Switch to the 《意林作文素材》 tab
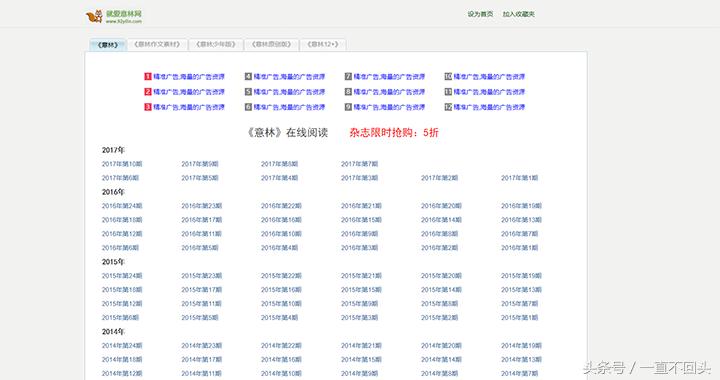The width and height of the screenshot is (720, 380). tap(157, 45)
